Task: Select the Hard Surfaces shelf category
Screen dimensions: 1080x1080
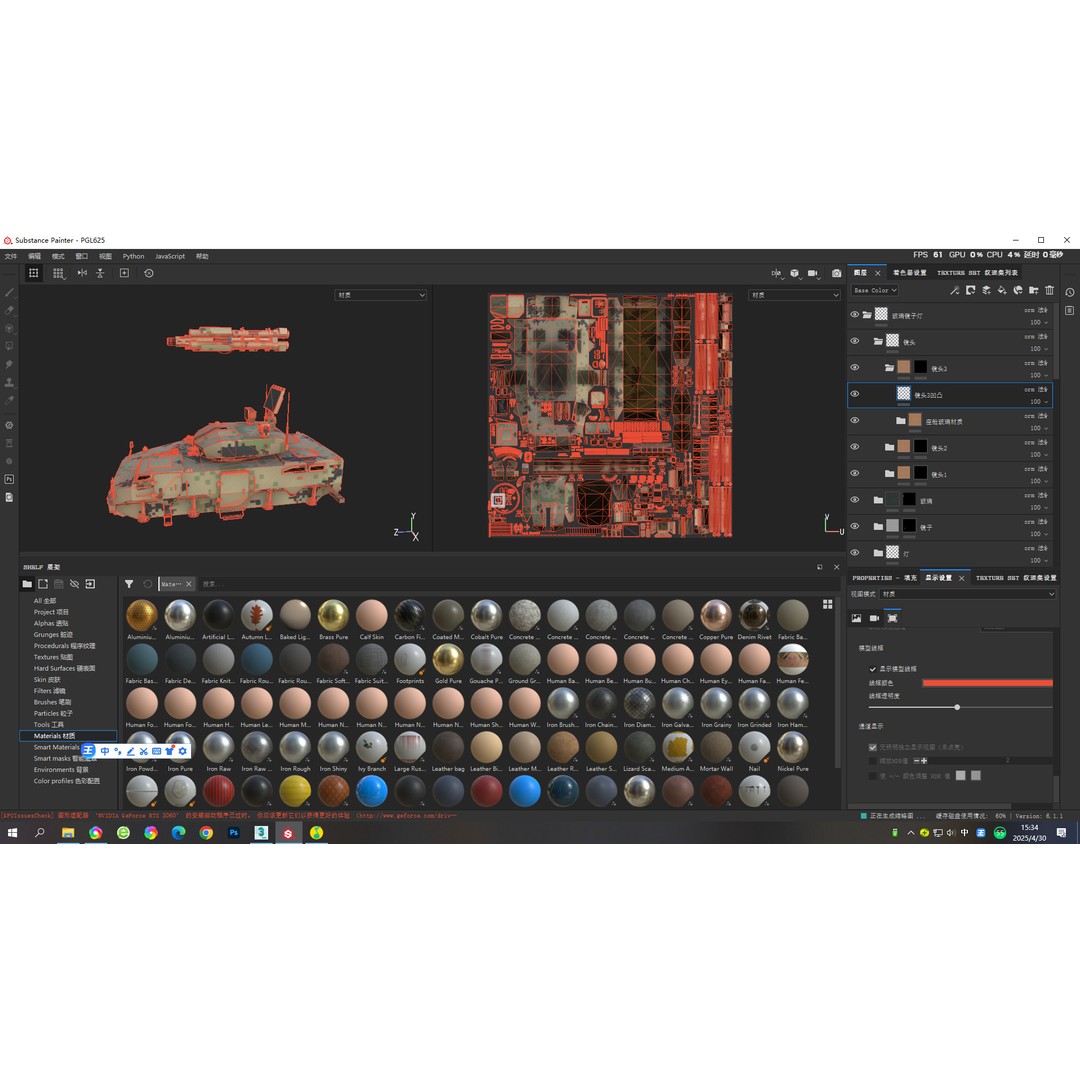Action: 65,668
